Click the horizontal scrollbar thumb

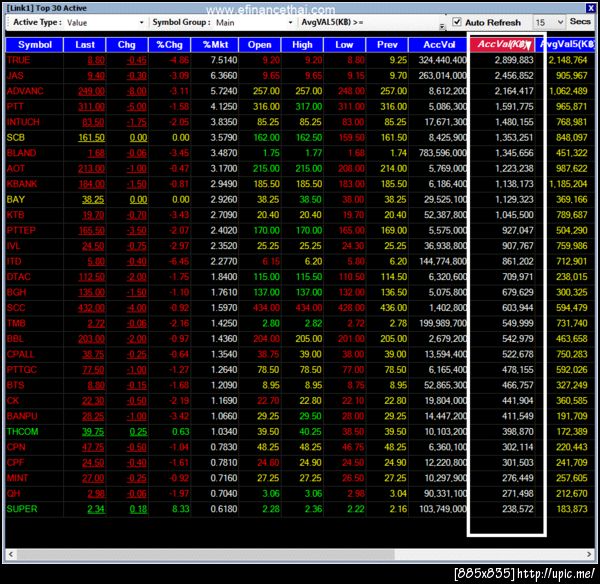[x=205, y=554]
